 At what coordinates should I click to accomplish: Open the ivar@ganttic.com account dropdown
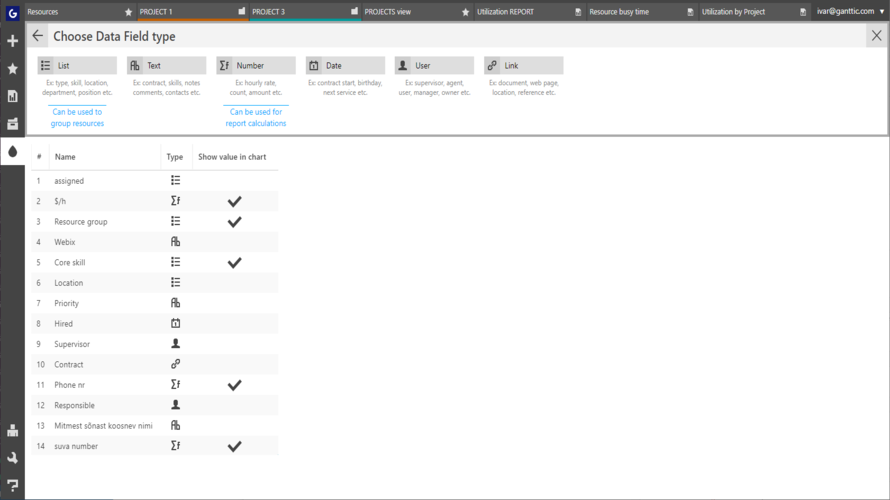click(850, 11)
